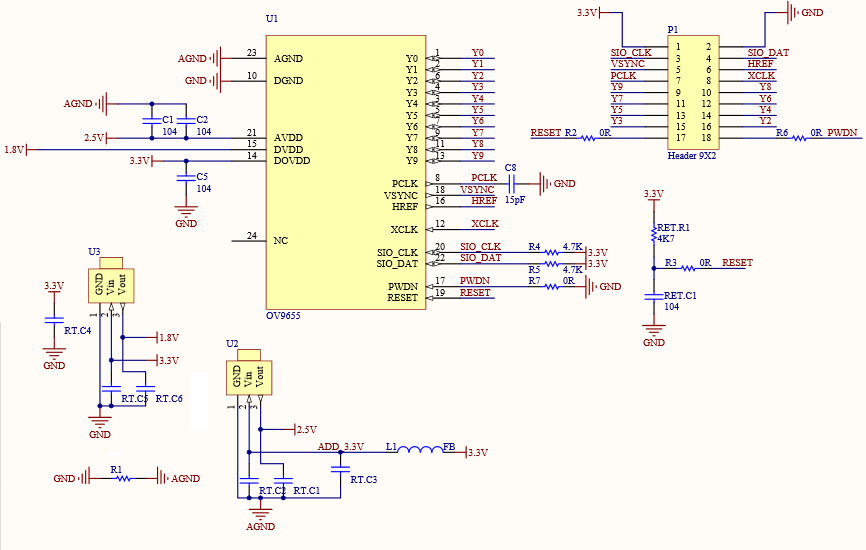Select the RT.C4 capacitor symbol
Image resolution: width=866 pixels, height=550 pixels.
click(54, 320)
